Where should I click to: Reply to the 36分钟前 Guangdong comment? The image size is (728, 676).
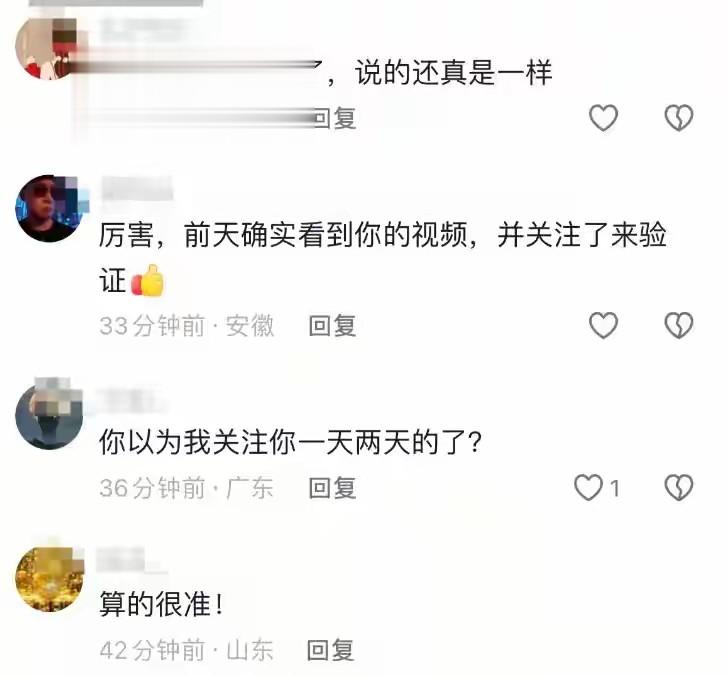pos(332,488)
